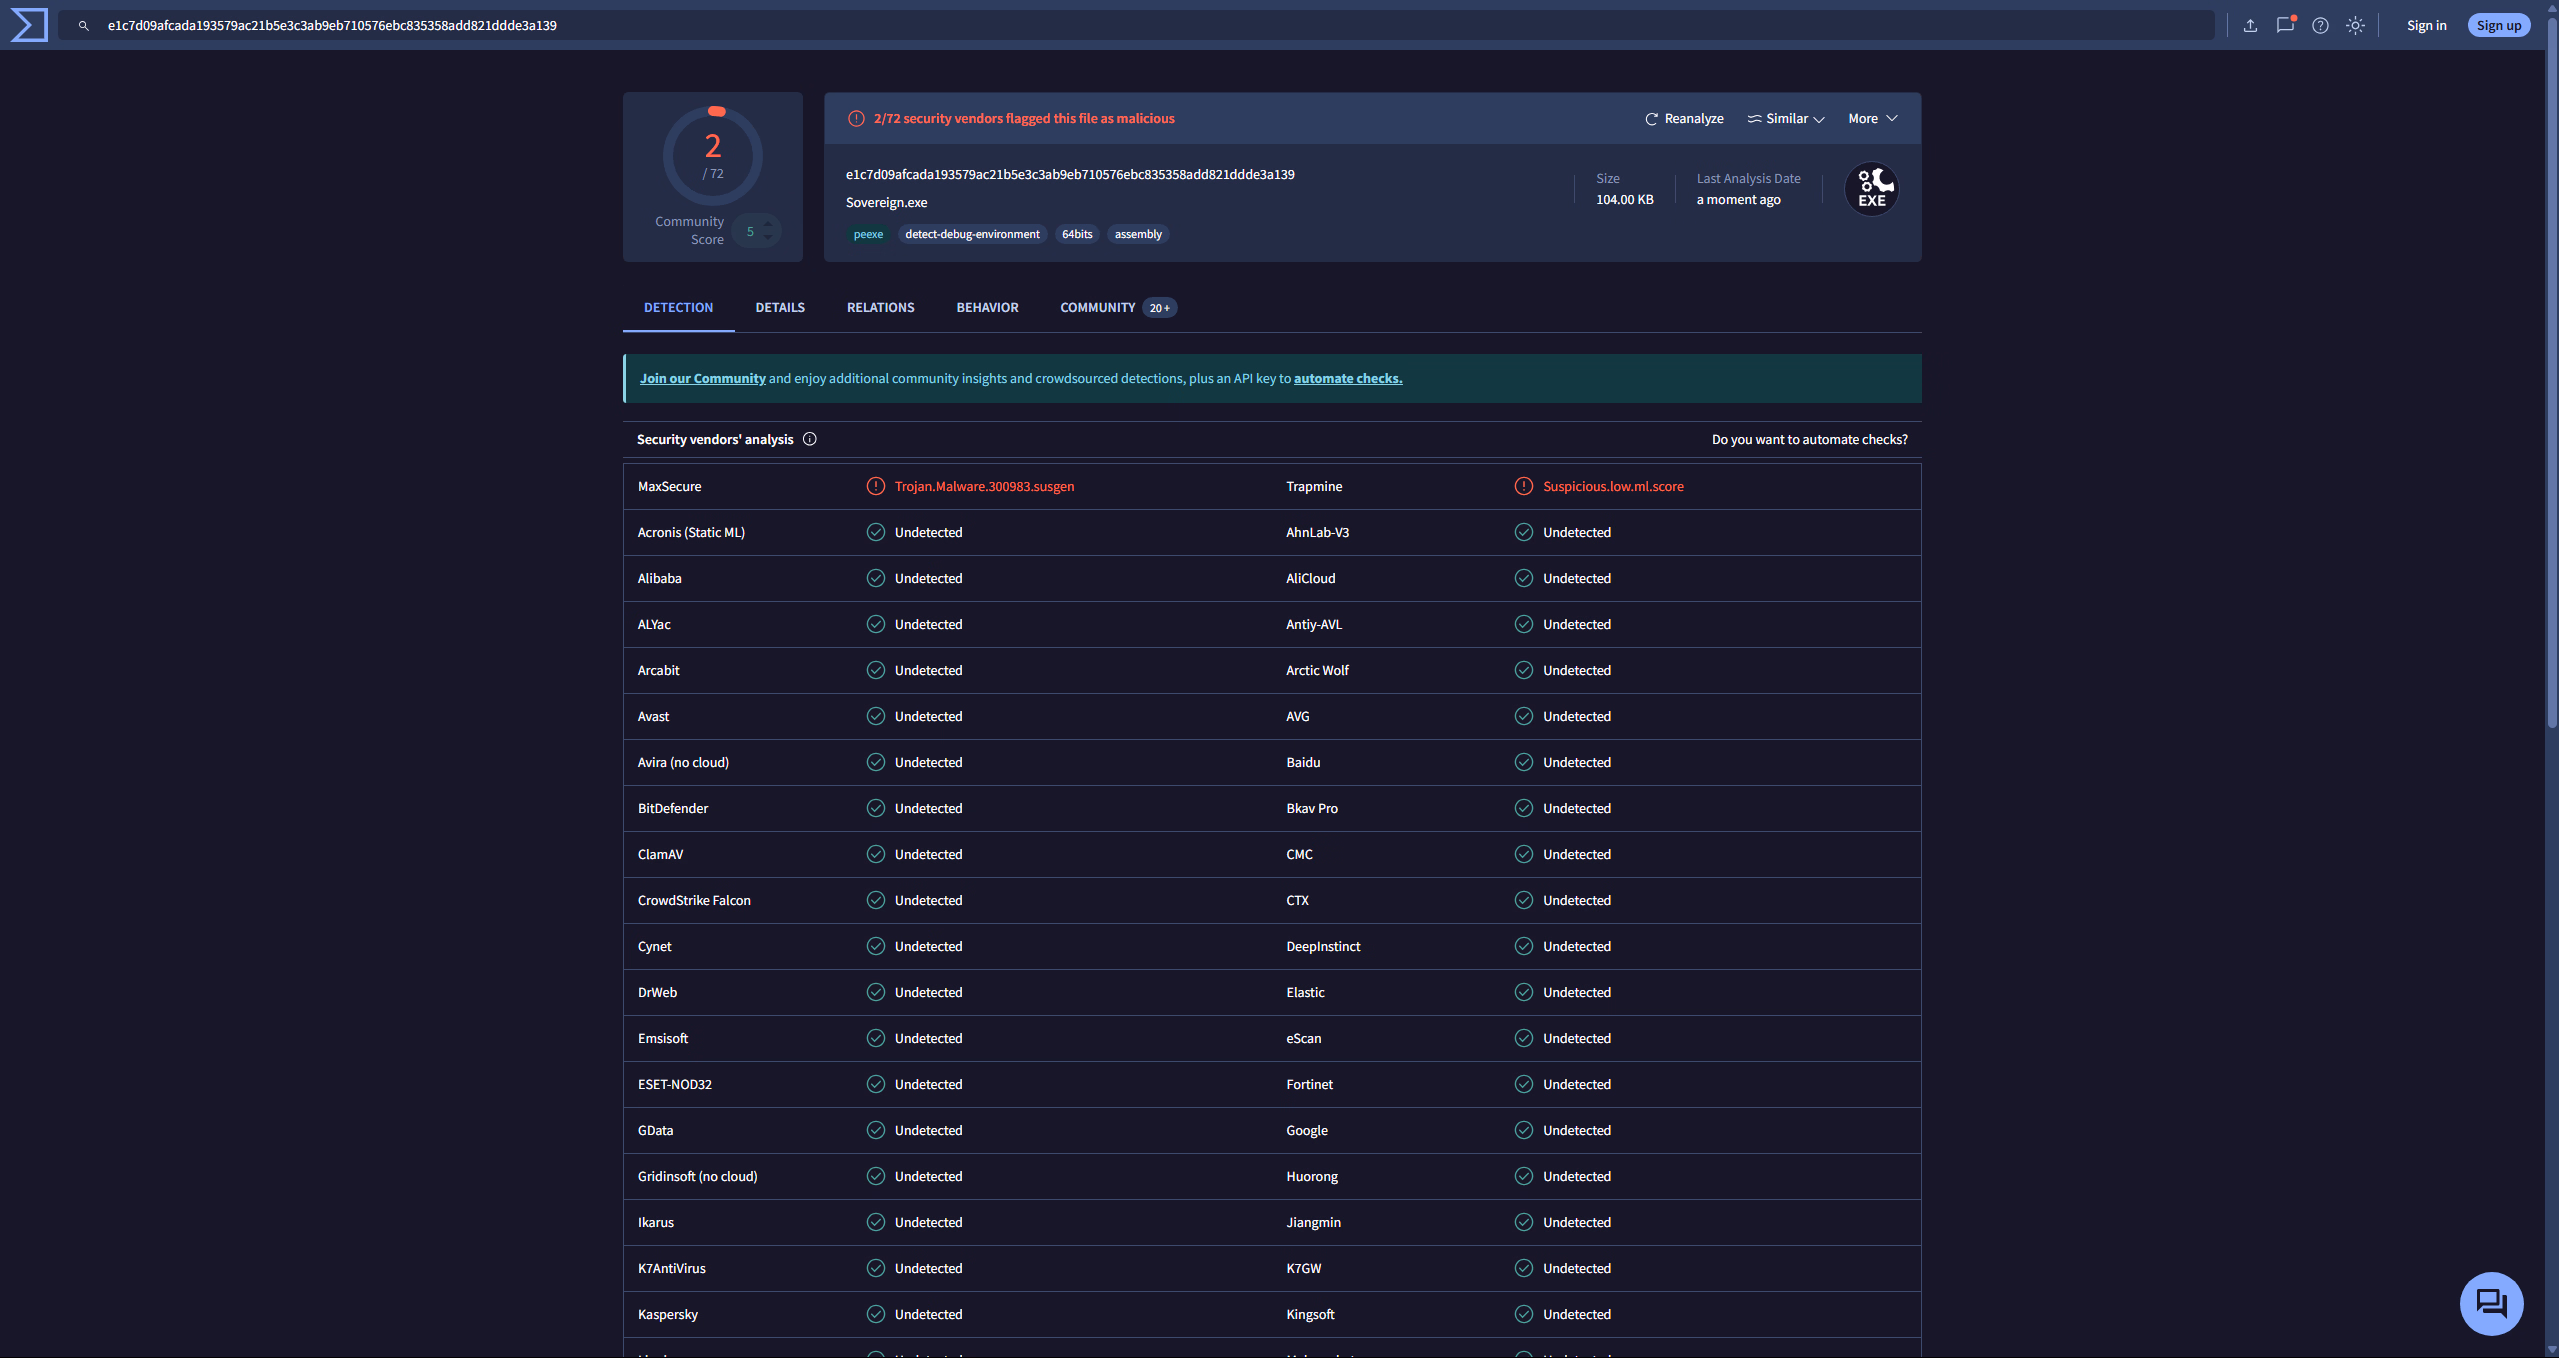
Task: Open the live chat bubble button
Action: 2490,1303
